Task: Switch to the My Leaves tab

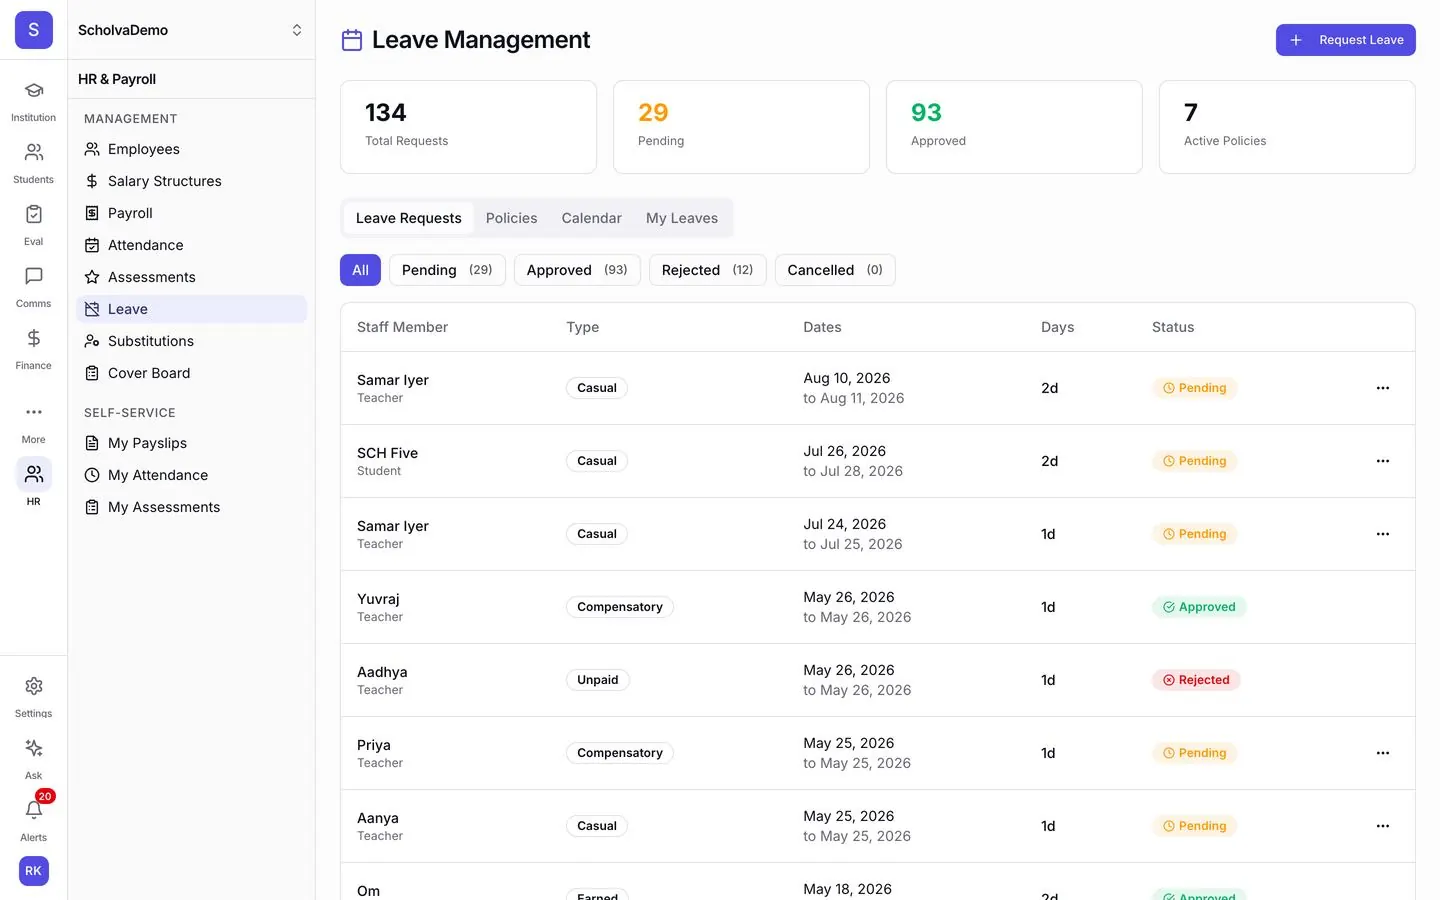Action: pyautogui.click(x=682, y=218)
